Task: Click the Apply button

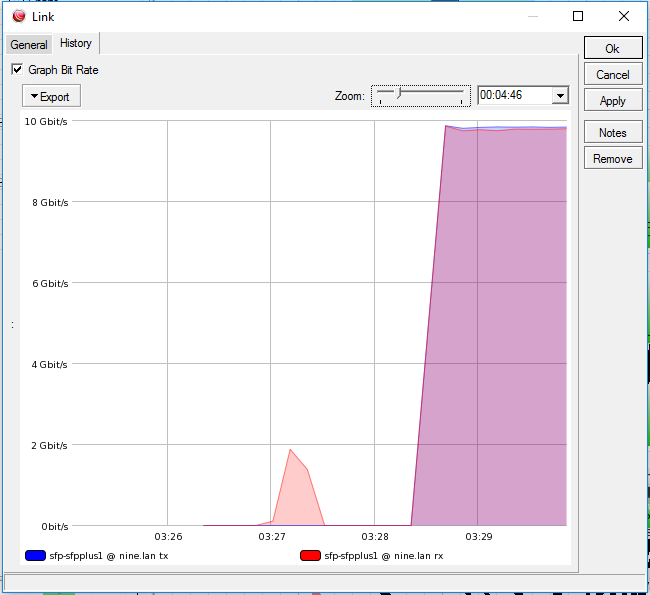Action: point(613,101)
